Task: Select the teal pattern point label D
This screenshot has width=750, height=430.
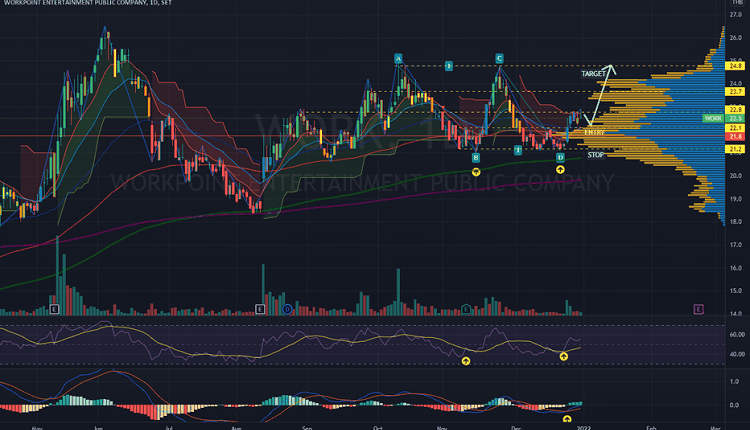Action: [x=560, y=157]
